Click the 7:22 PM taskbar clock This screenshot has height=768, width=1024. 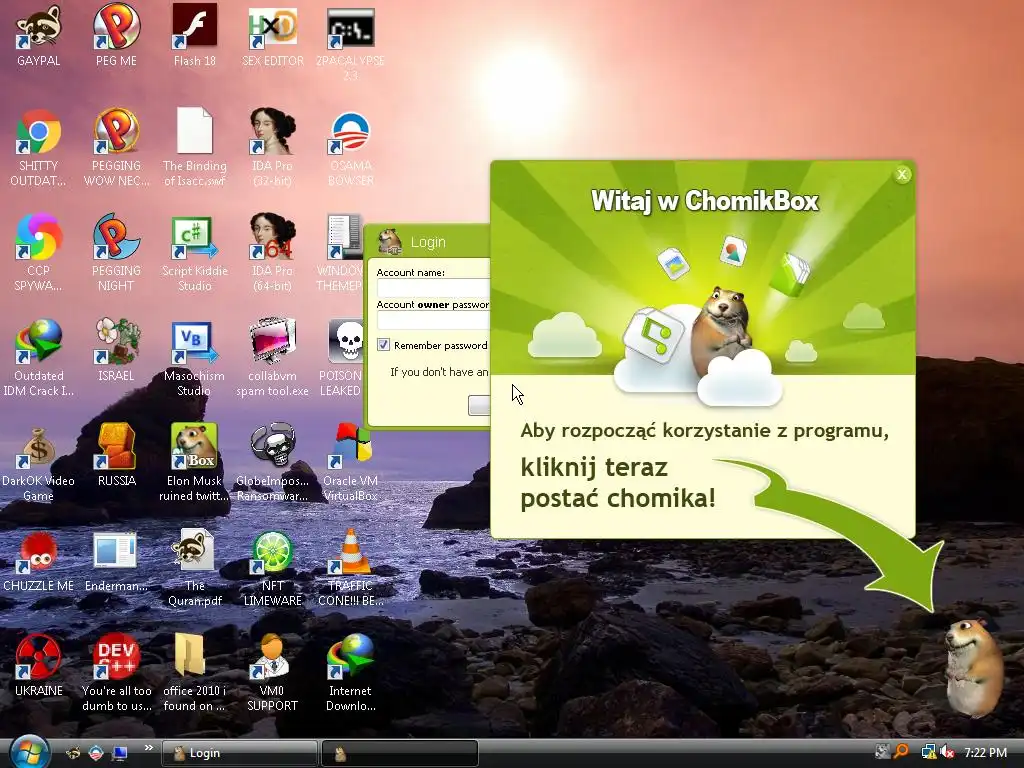(985, 752)
